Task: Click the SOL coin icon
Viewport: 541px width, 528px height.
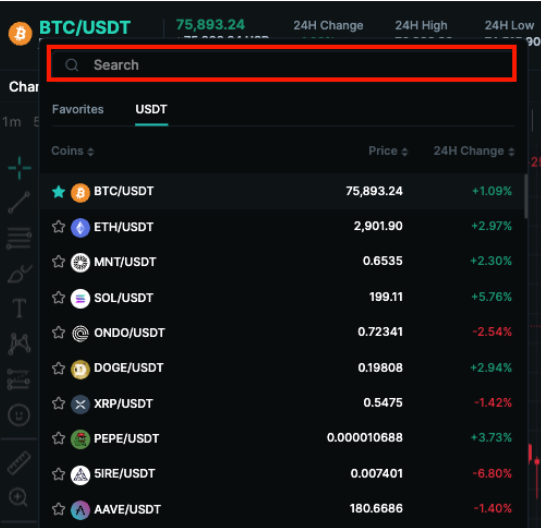Action: 80,298
